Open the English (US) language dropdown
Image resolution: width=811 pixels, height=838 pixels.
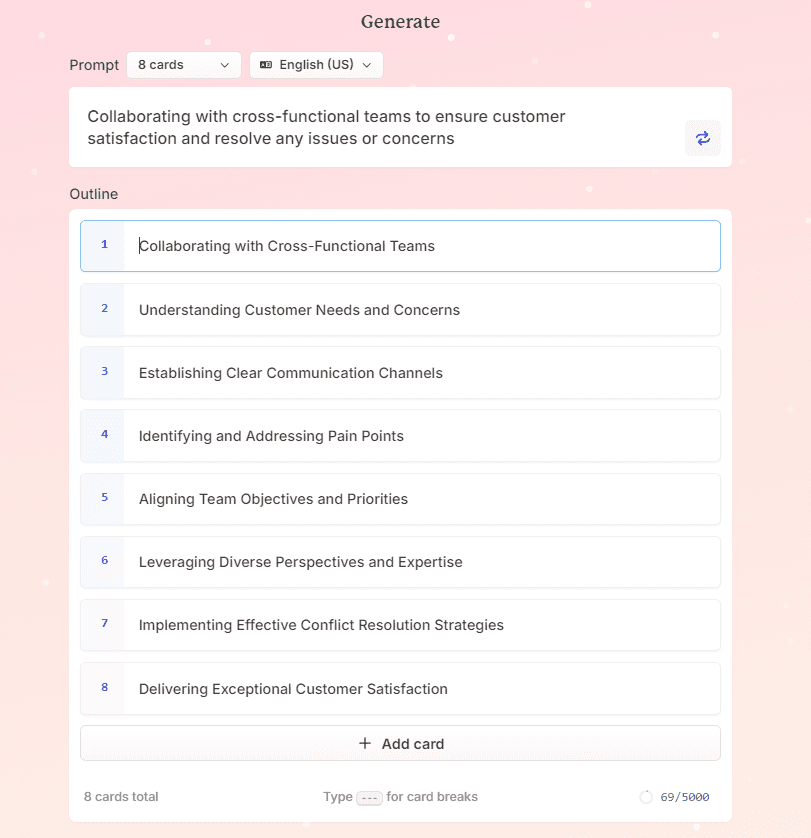pos(316,65)
